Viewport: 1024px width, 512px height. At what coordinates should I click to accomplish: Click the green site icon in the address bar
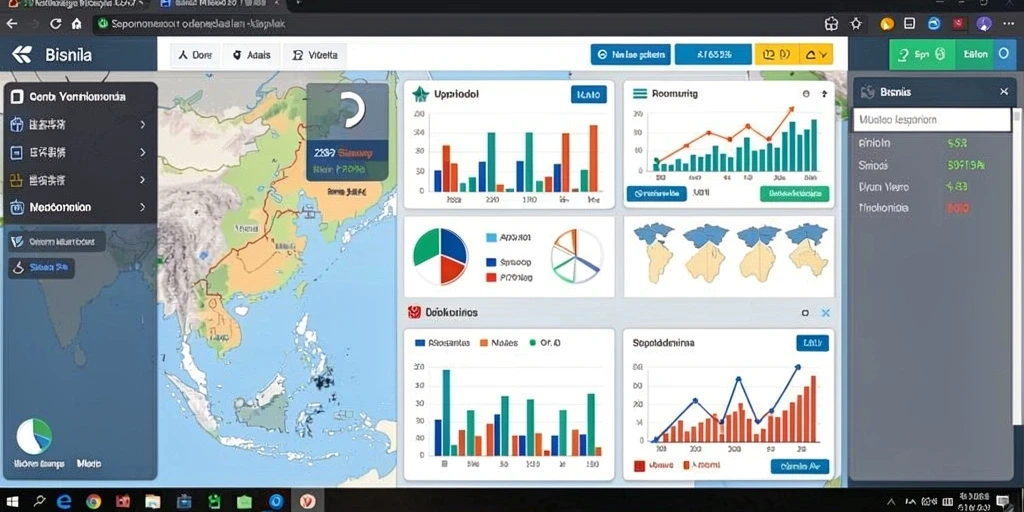[101, 24]
